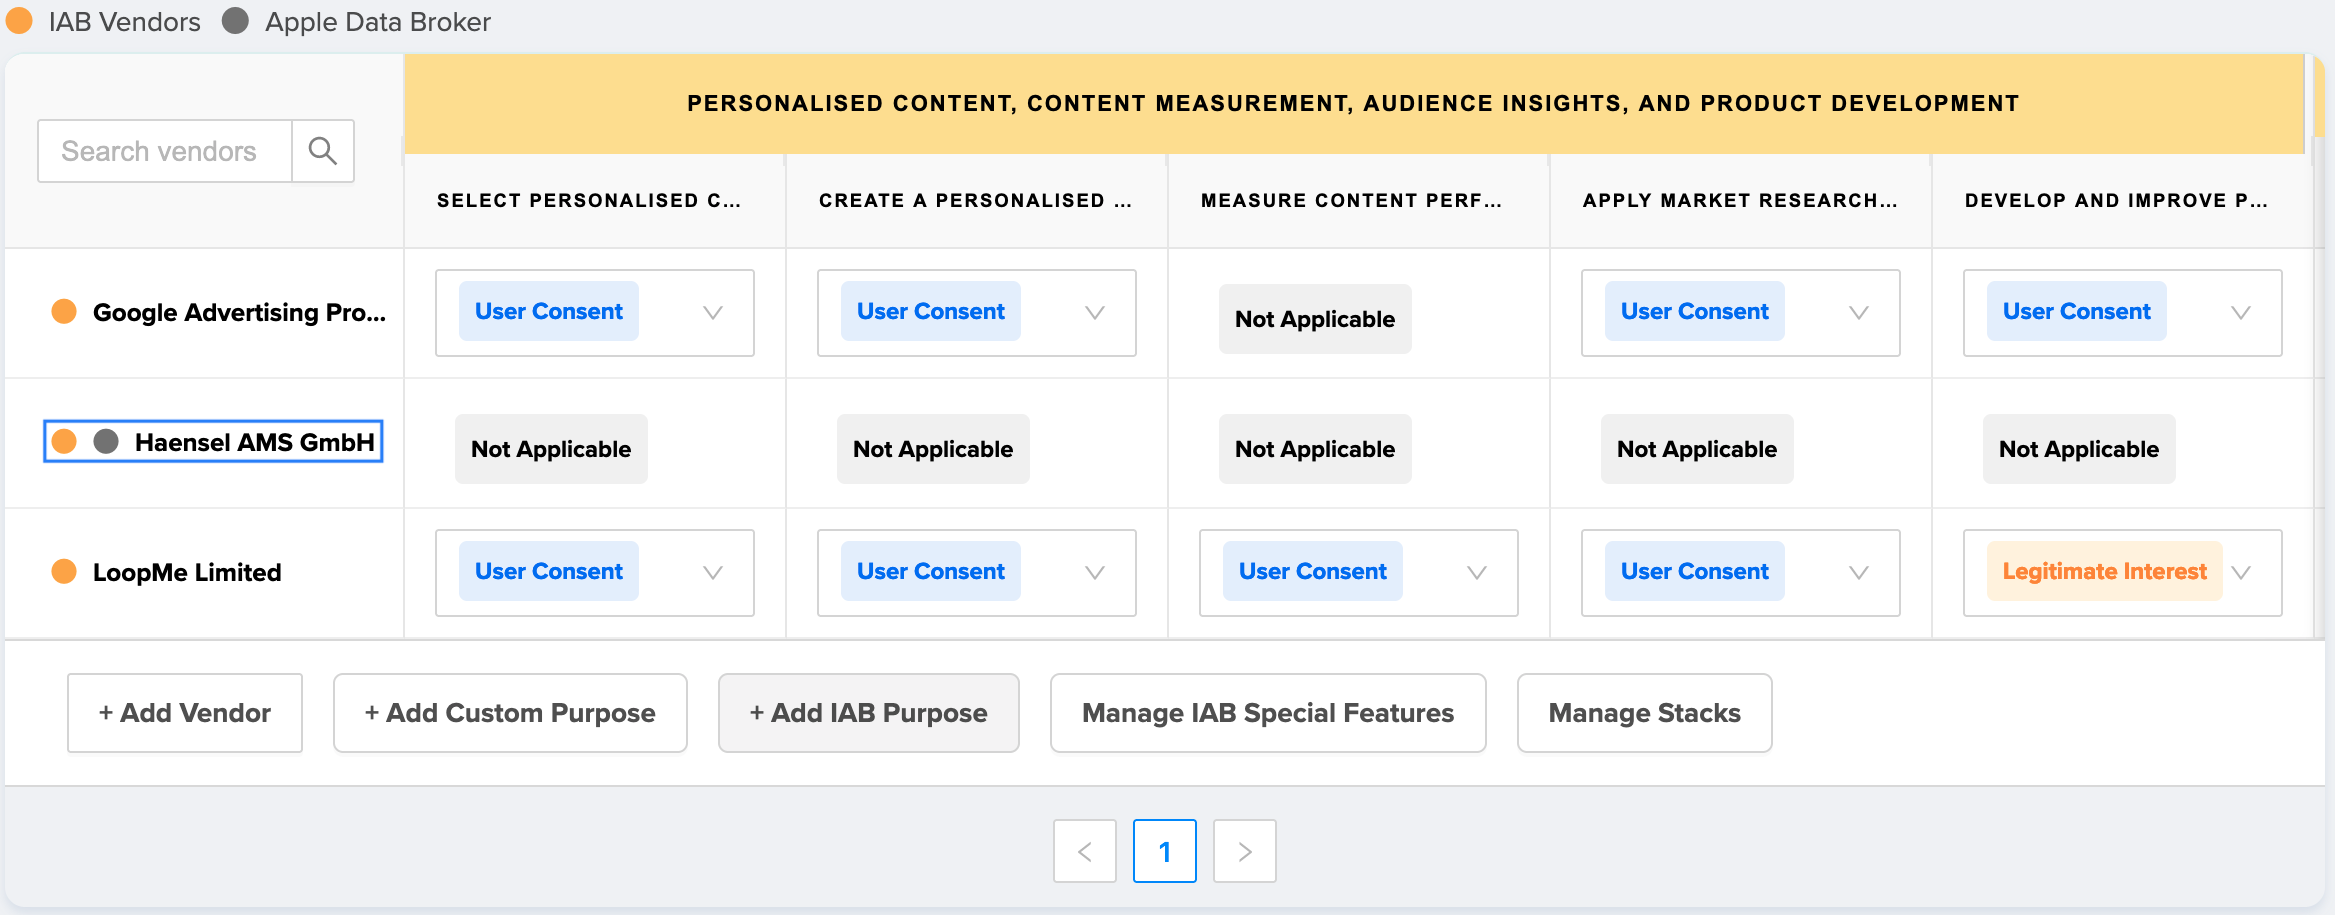This screenshot has width=2335, height=915.
Task: Open Google's Develop and Improve dropdown
Action: [2123, 313]
